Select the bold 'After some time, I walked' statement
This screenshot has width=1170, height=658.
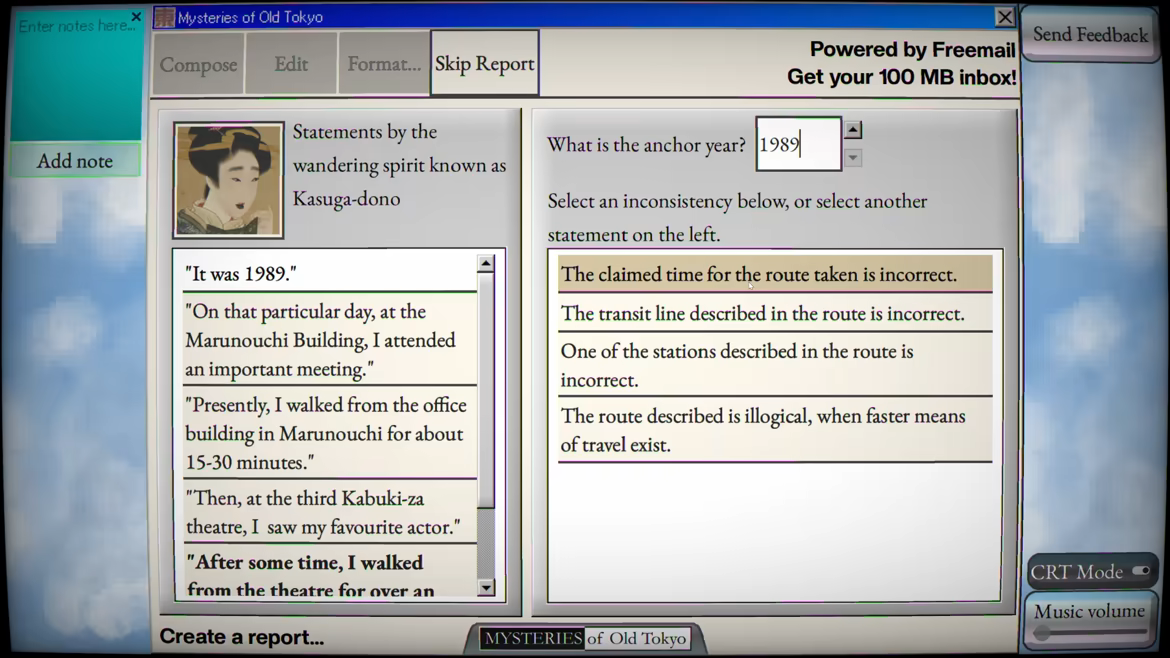330,572
